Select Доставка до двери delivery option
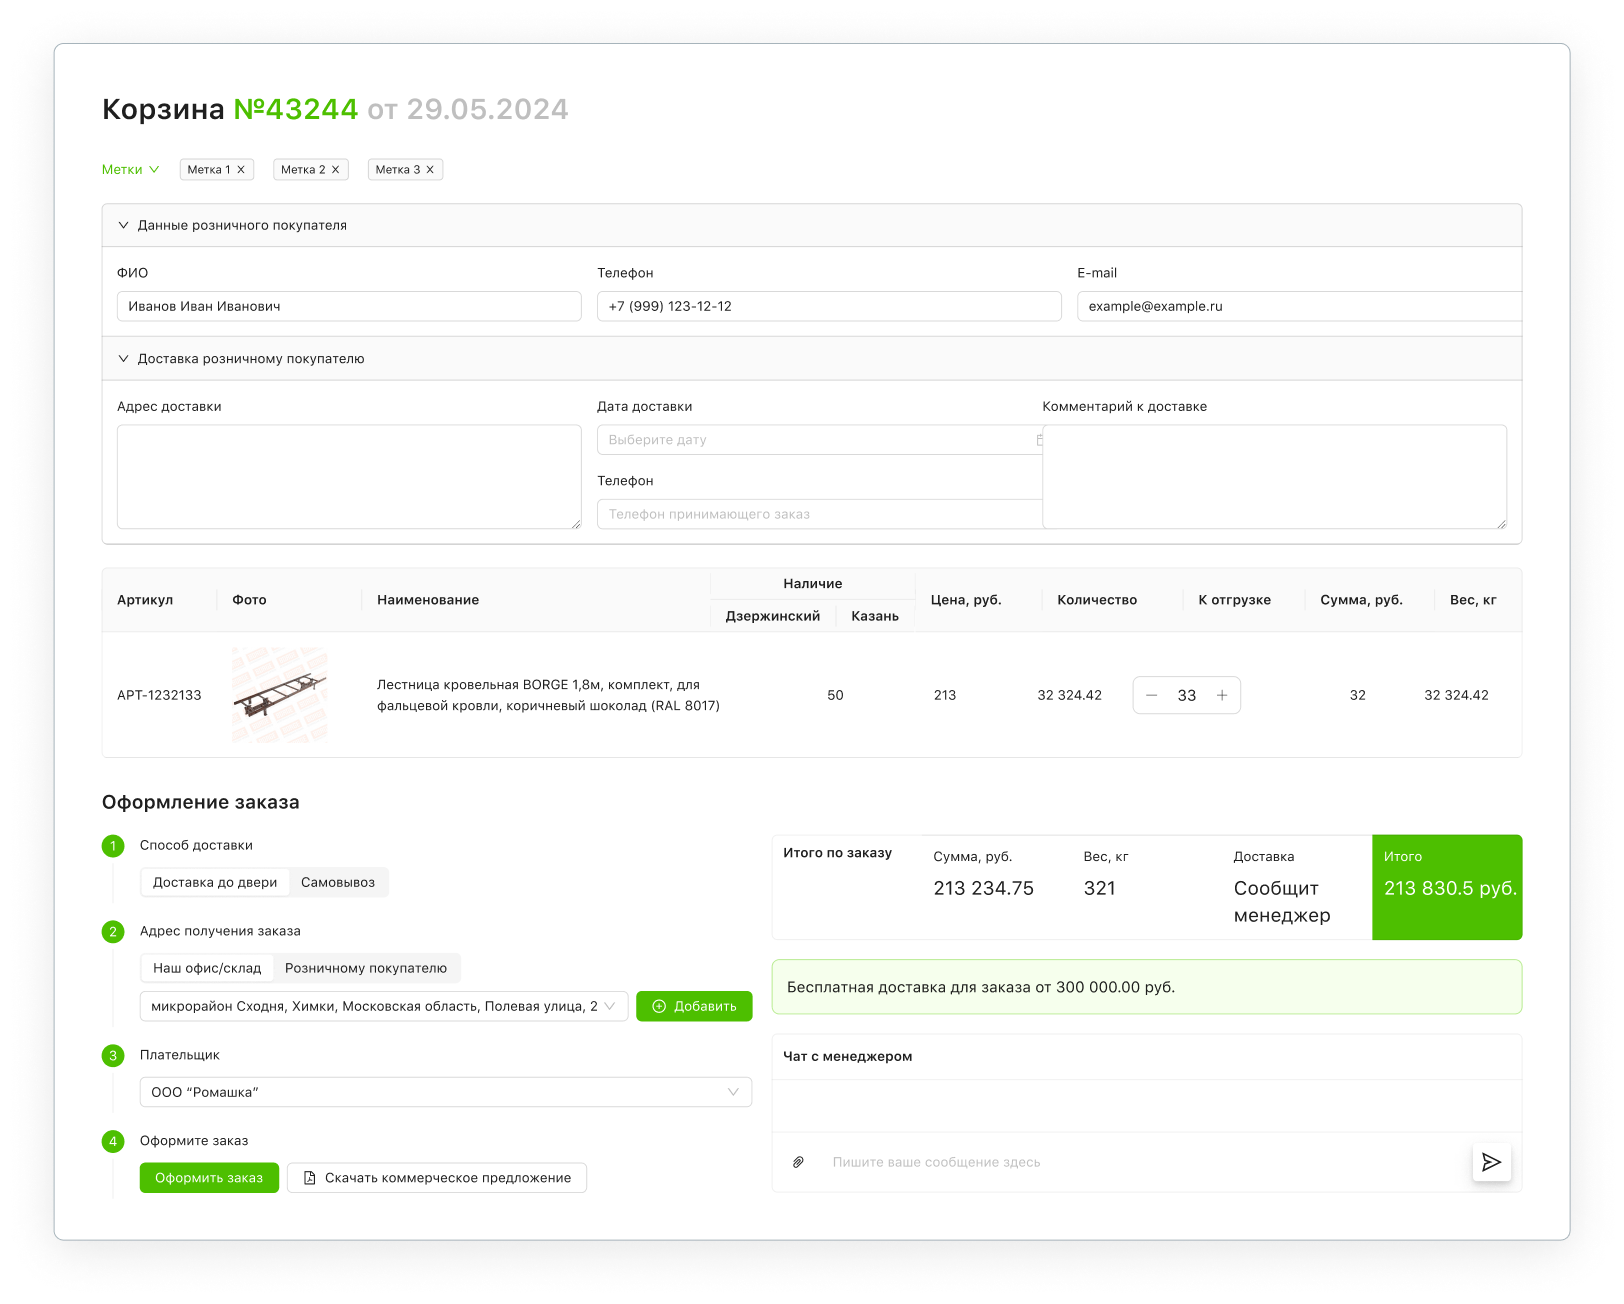Image resolution: width=1624 pixels, height=1304 pixels. tap(215, 882)
